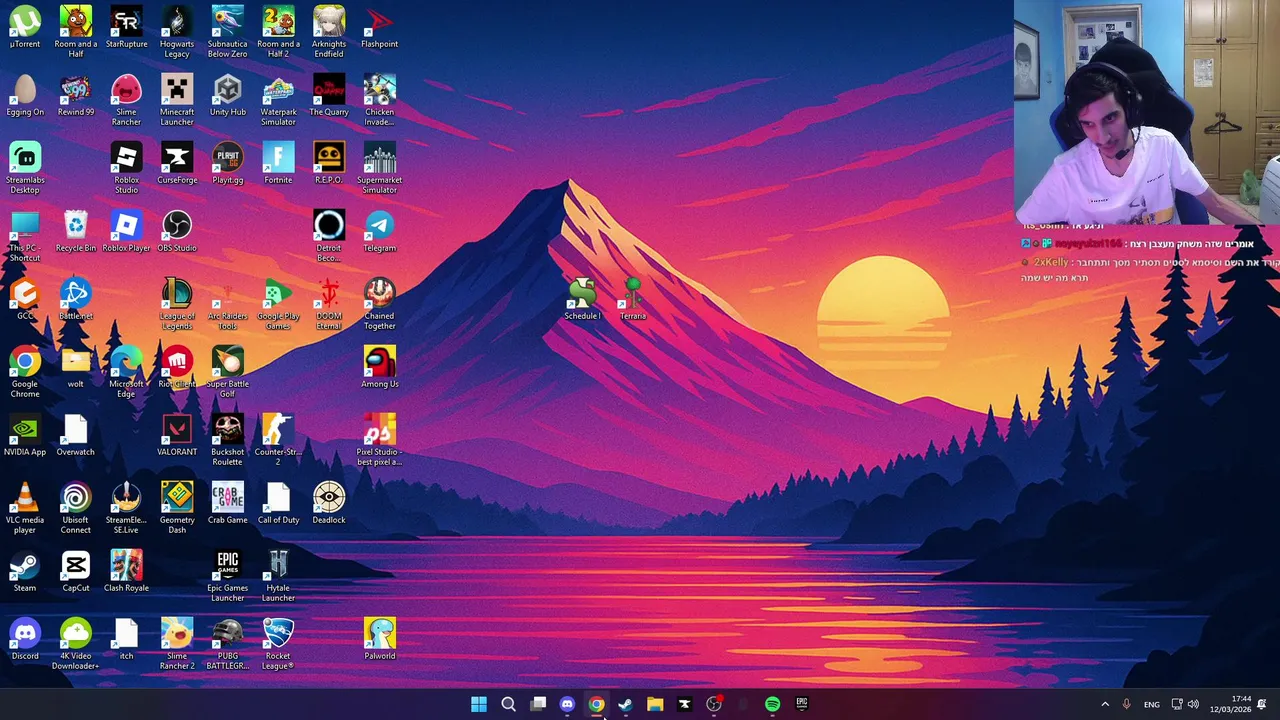Viewport: 1280px width, 720px height.
Task: Click the Buckshot Roulette icon
Action: point(227,440)
